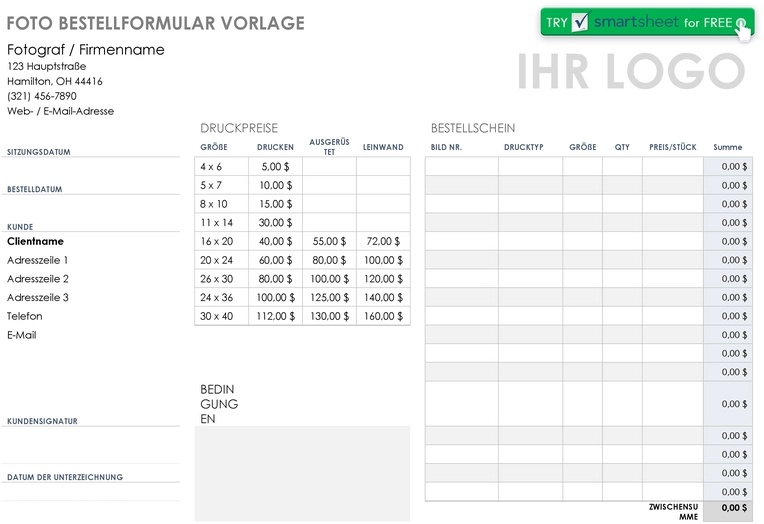Click the 55,00 $ Ausgerüstet price cell

click(x=329, y=241)
